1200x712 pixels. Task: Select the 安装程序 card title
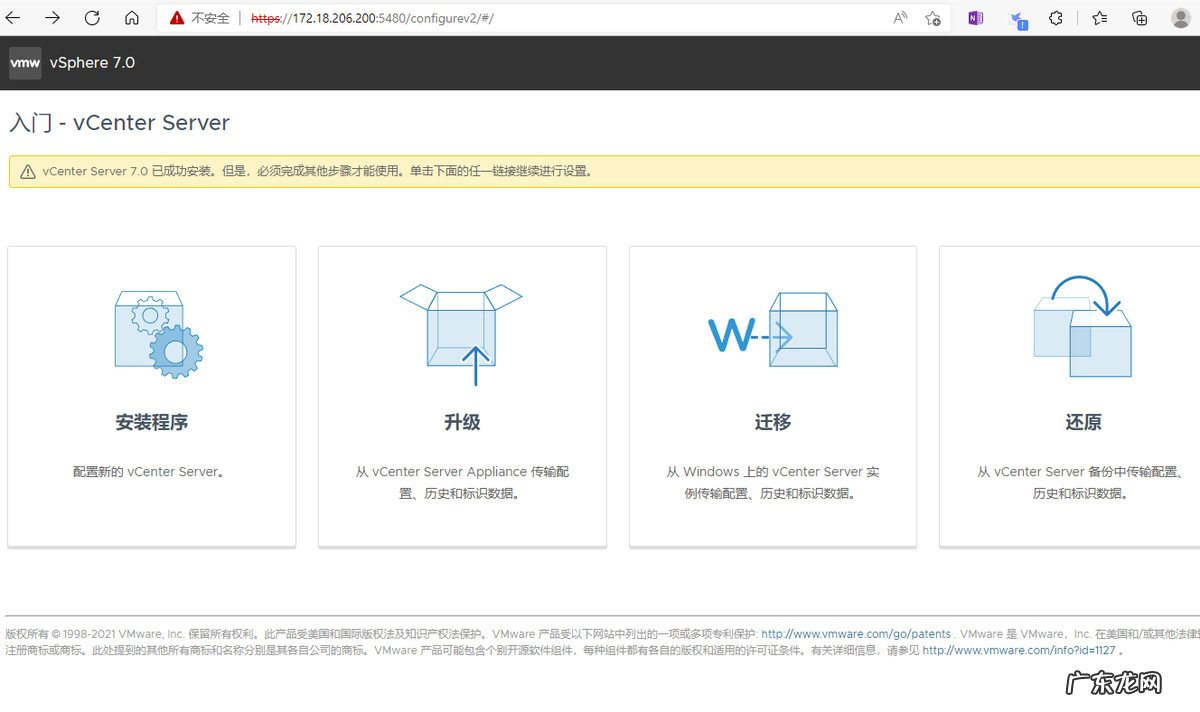[151, 422]
